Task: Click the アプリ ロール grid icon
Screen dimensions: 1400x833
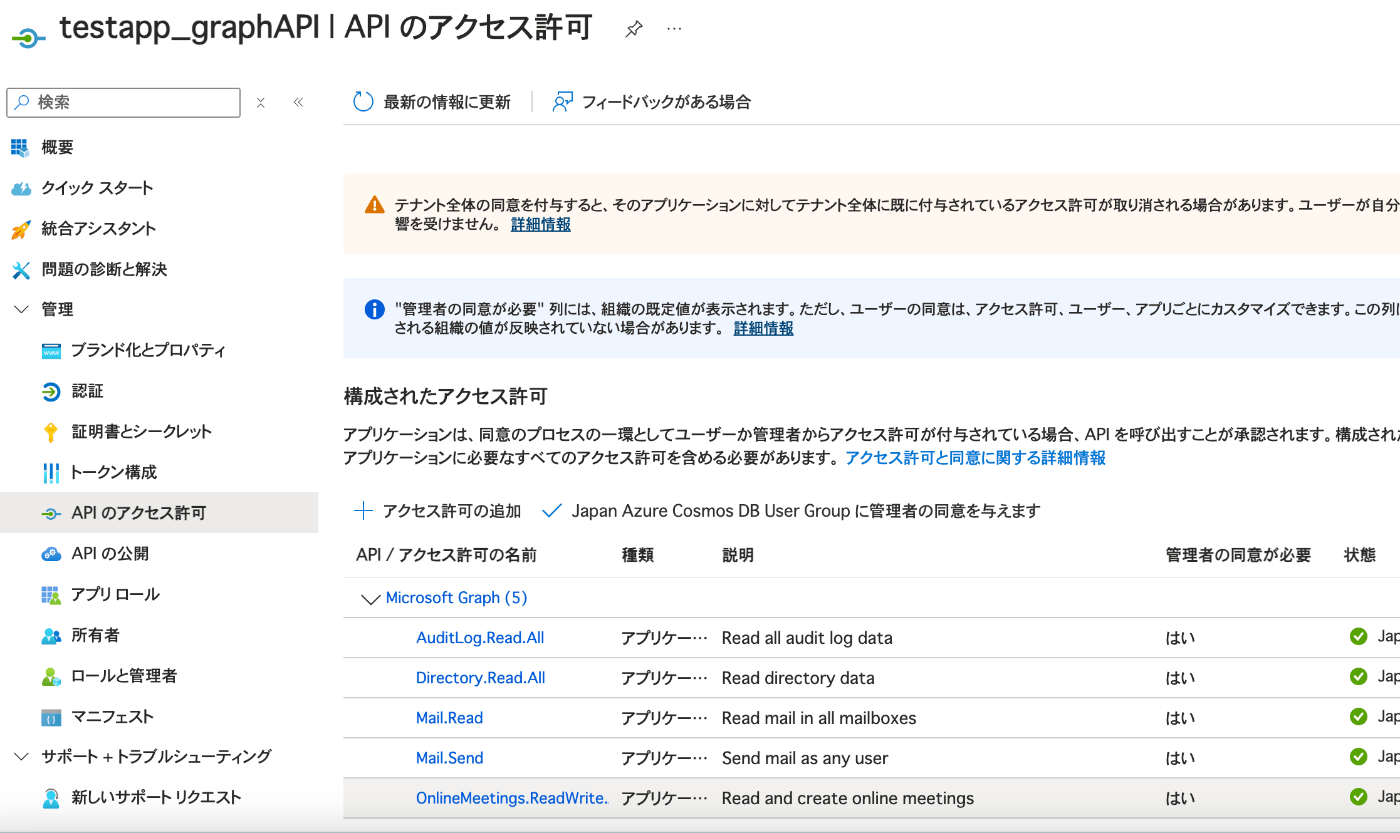Action: coord(51,595)
